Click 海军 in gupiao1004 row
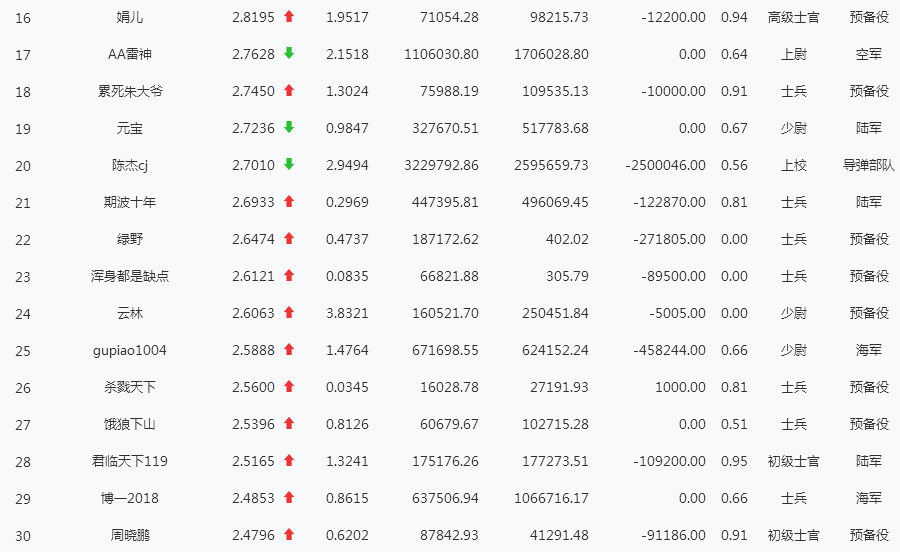 [x=869, y=350]
